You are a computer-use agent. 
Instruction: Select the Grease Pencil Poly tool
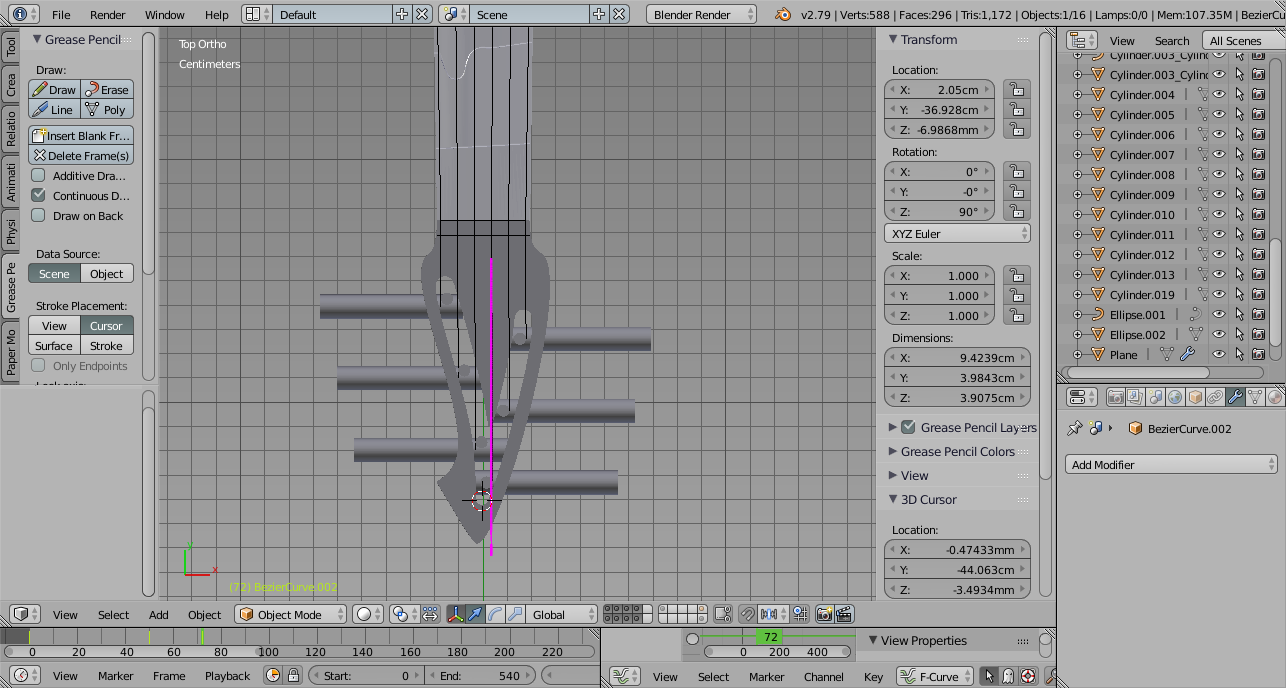[x=107, y=109]
